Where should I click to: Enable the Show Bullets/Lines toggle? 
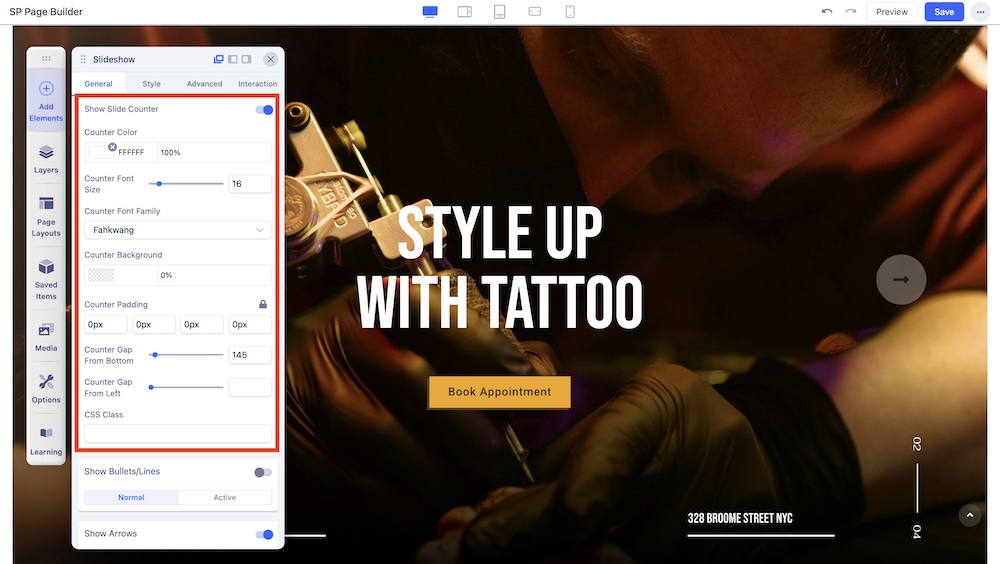(262, 472)
